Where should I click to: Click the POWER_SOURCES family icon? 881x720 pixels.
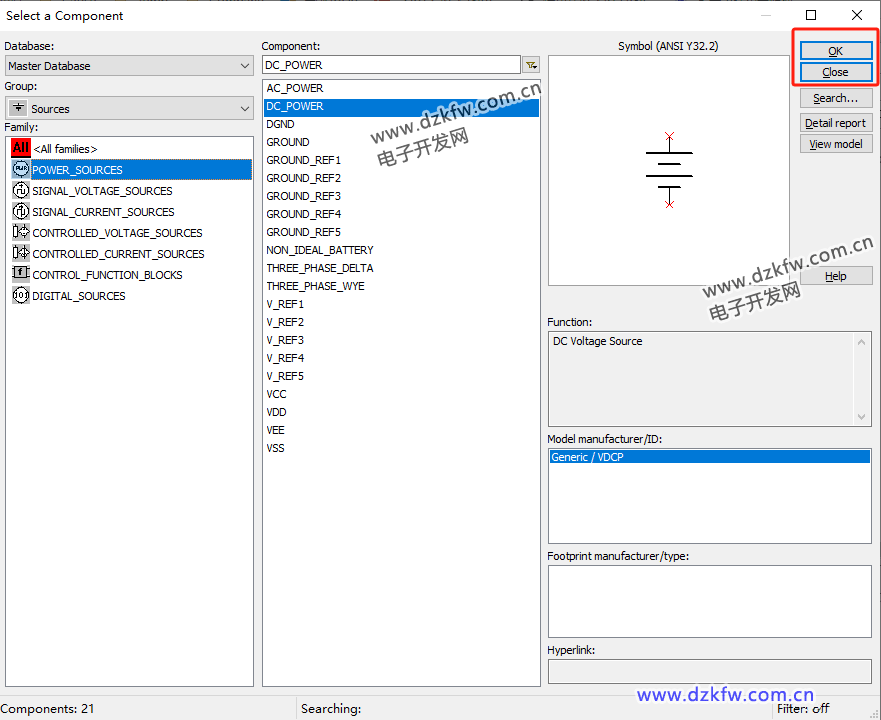[20, 169]
